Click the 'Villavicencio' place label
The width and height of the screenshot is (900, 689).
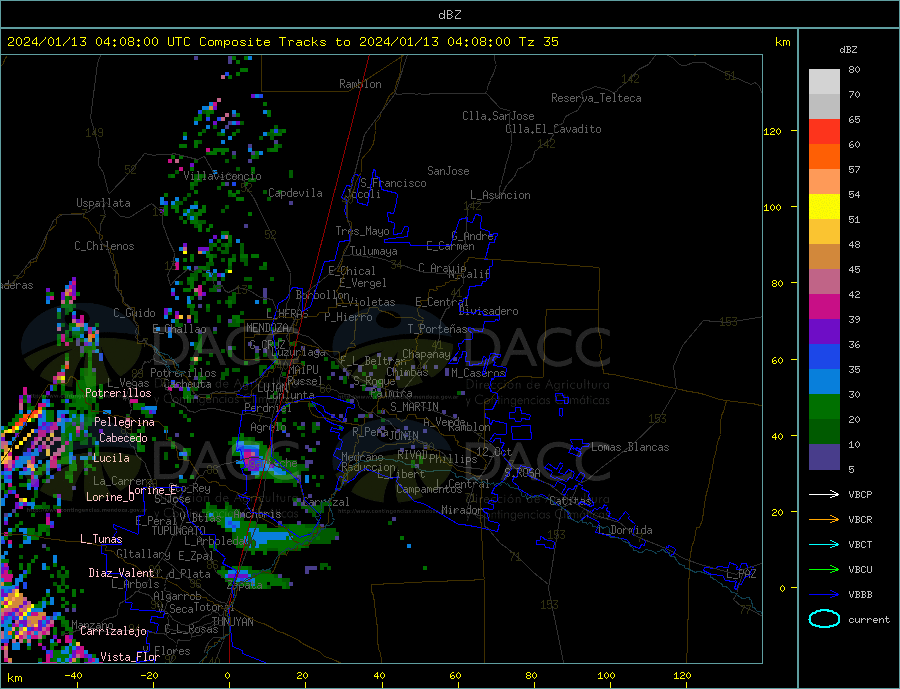(x=222, y=176)
